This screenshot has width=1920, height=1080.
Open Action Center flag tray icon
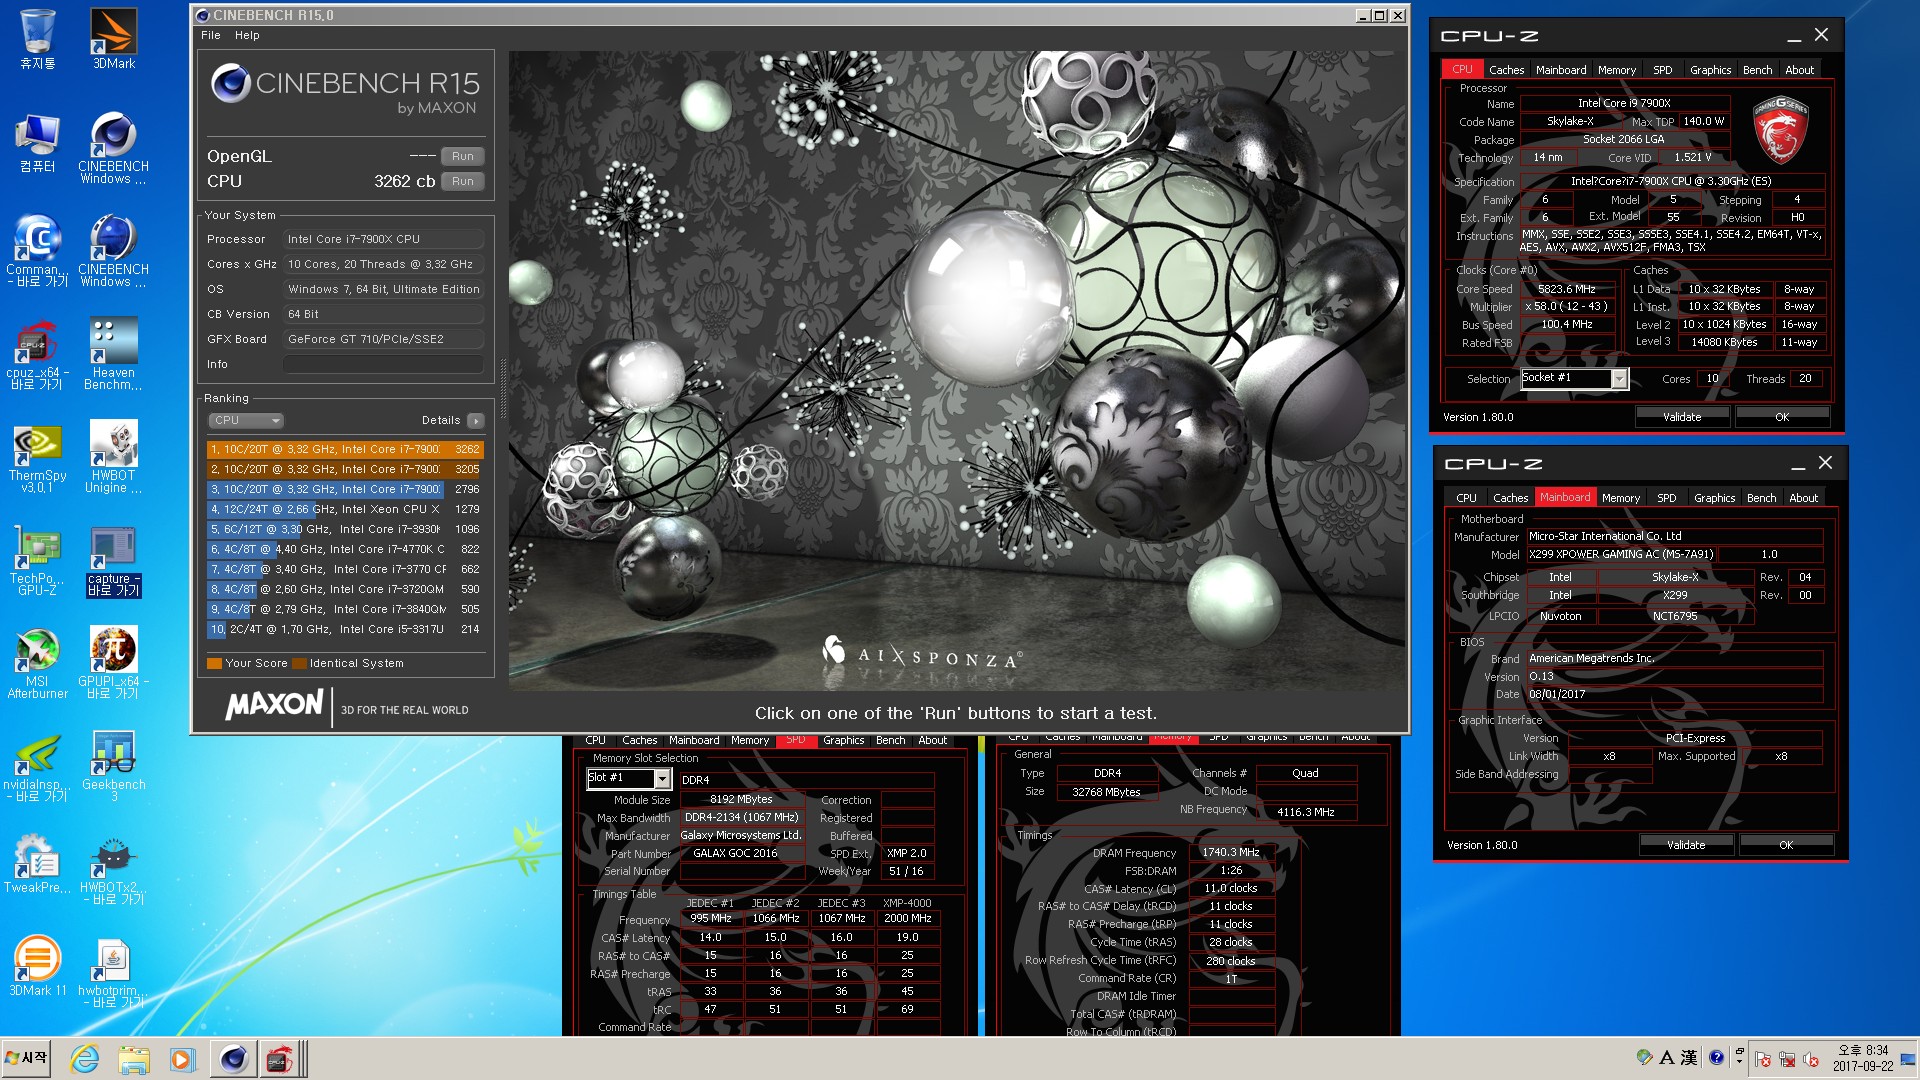coord(1763,1059)
